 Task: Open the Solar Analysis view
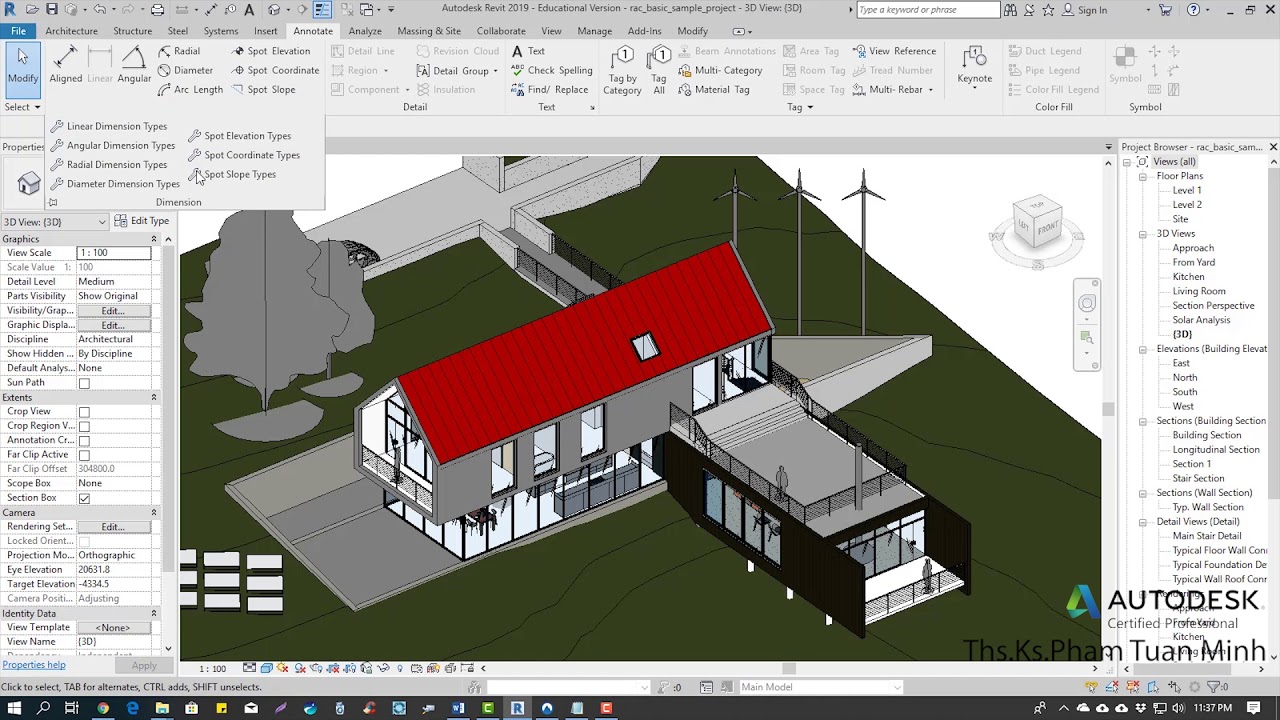[x=1201, y=320]
